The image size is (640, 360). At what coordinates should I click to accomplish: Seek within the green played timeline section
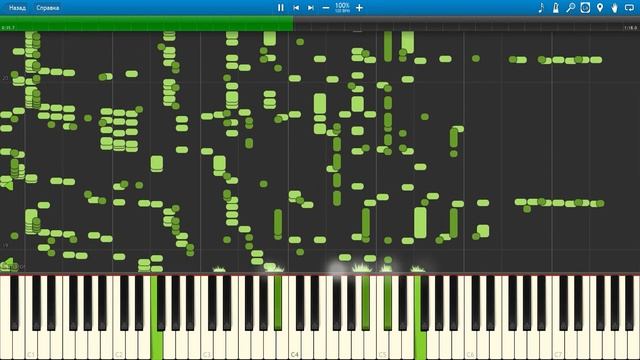(146, 24)
